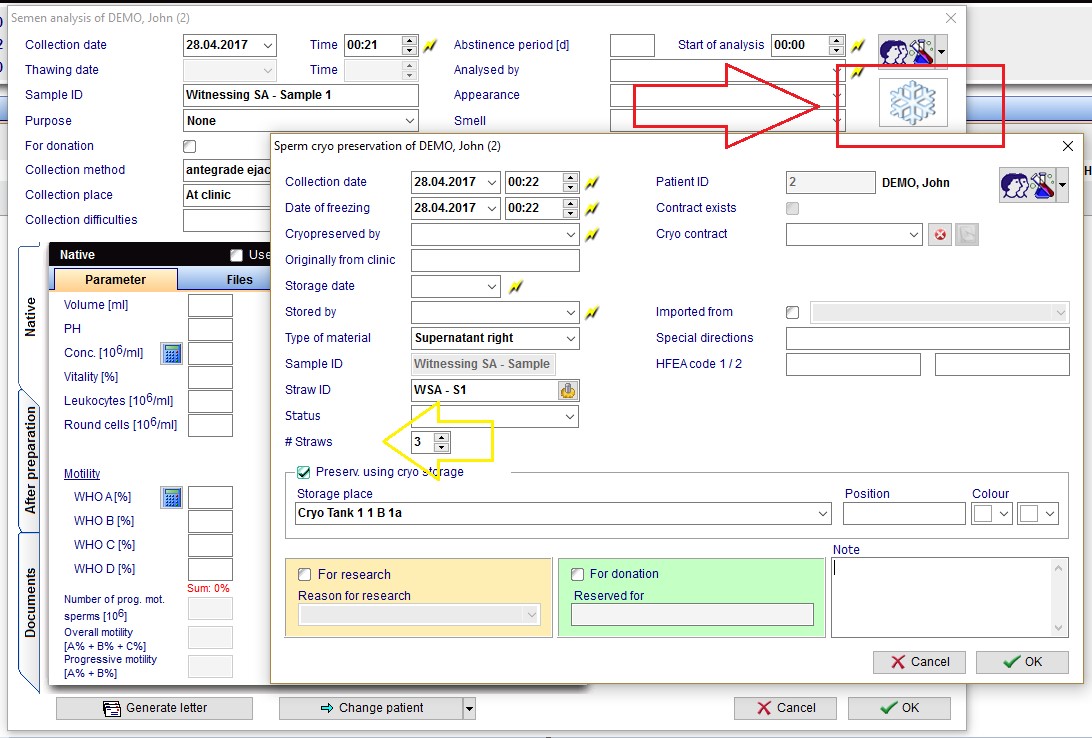The height and width of the screenshot is (738, 1092).
Task: Open the Date of freezing date dropdown
Action: click(492, 208)
